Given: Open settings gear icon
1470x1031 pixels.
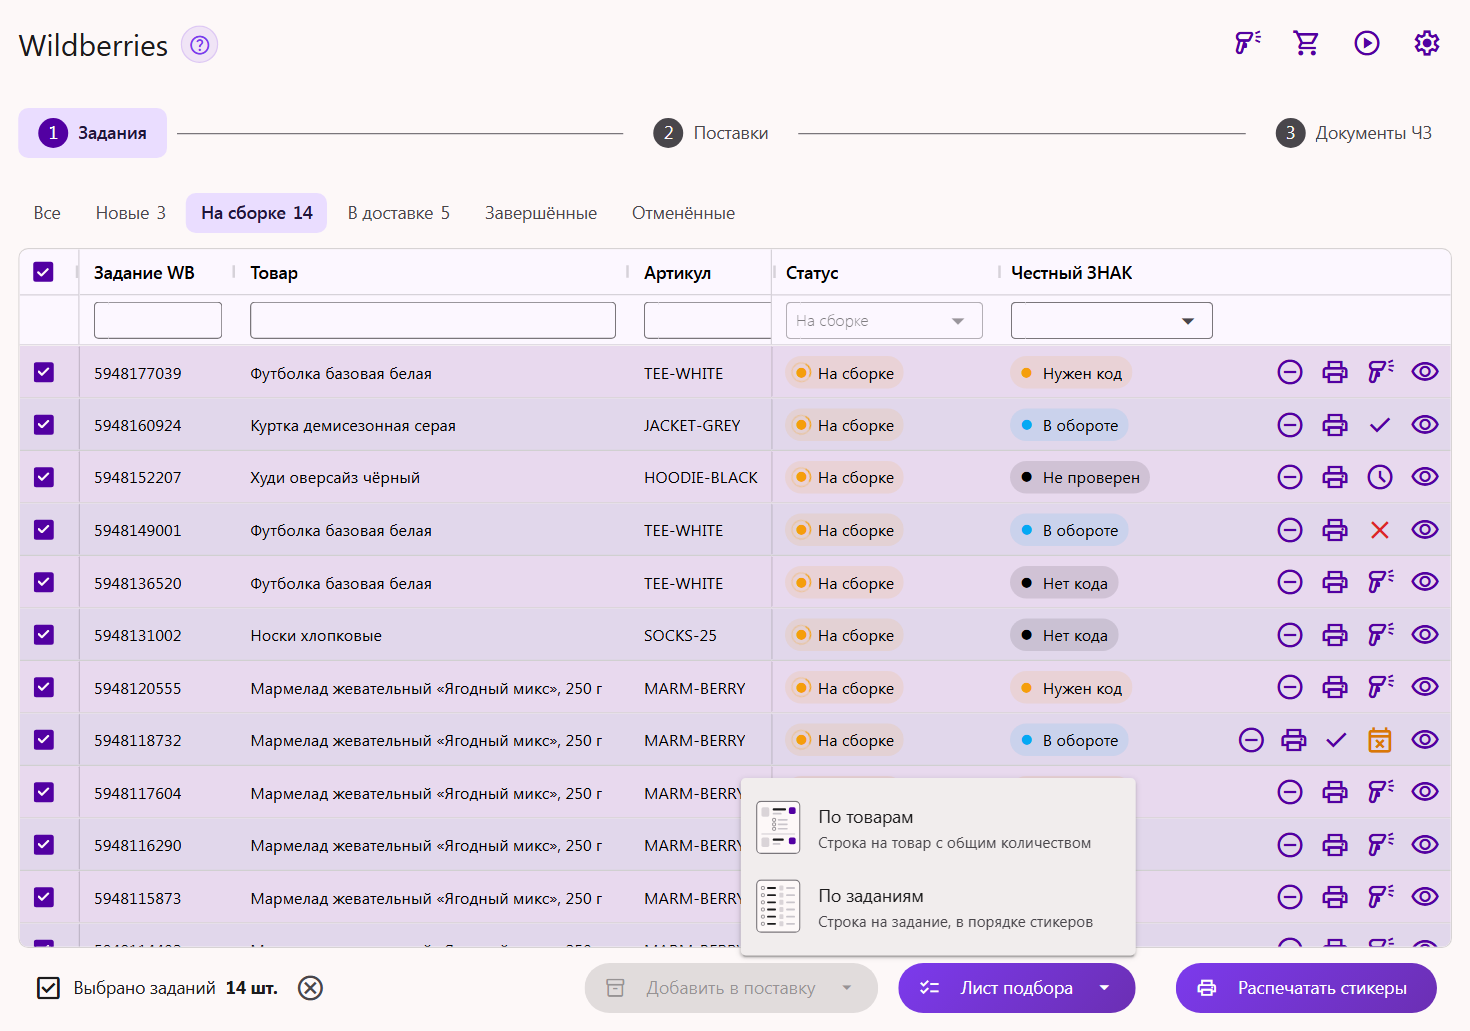Looking at the screenshot, I should (x=1427, y=43).
